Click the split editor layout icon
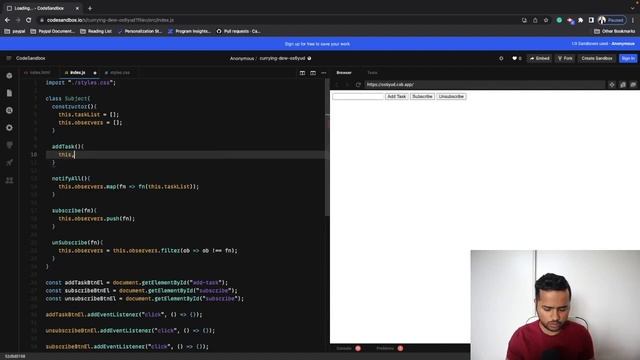The height and width of the screenshot is (360, 640). (x=302, y=73)
